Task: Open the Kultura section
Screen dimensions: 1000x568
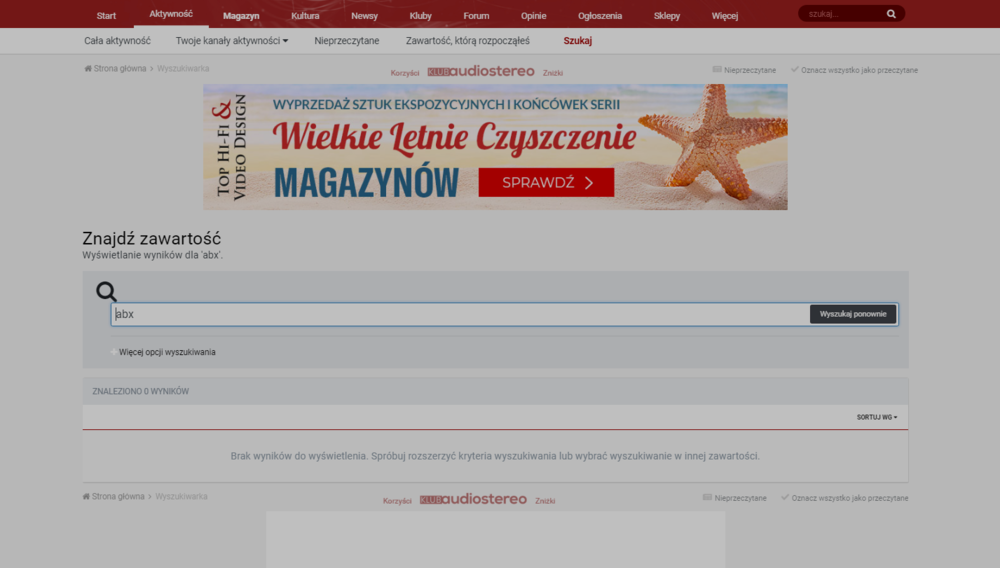Action: click(x=305, y=16)
